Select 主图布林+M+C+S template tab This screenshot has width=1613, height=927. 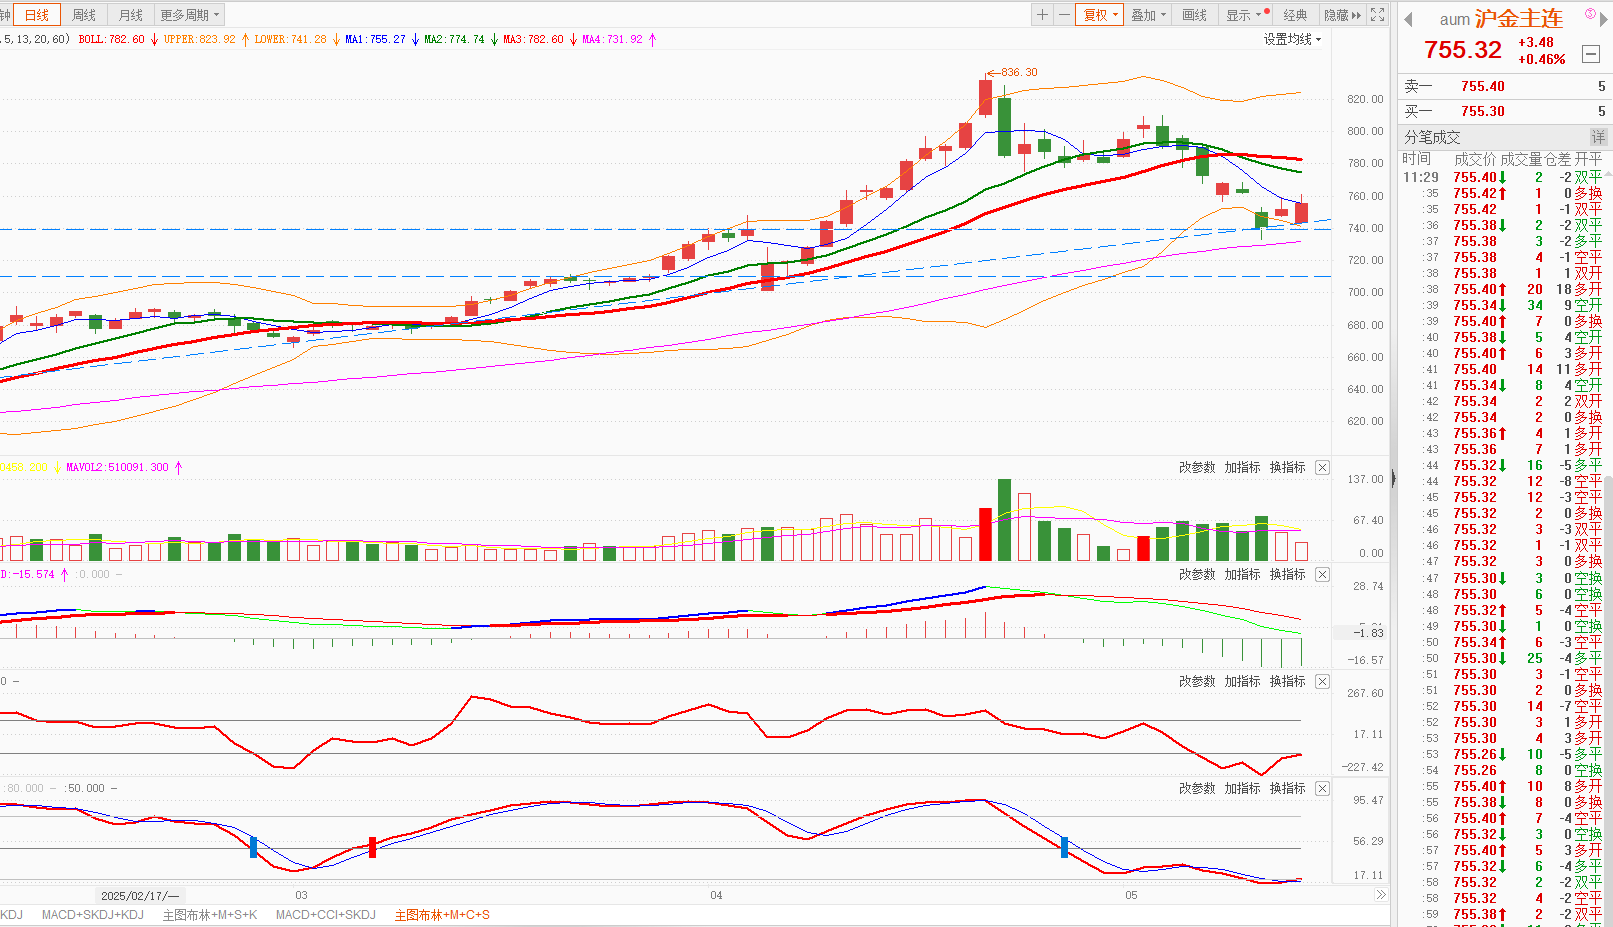click(442, 915)
